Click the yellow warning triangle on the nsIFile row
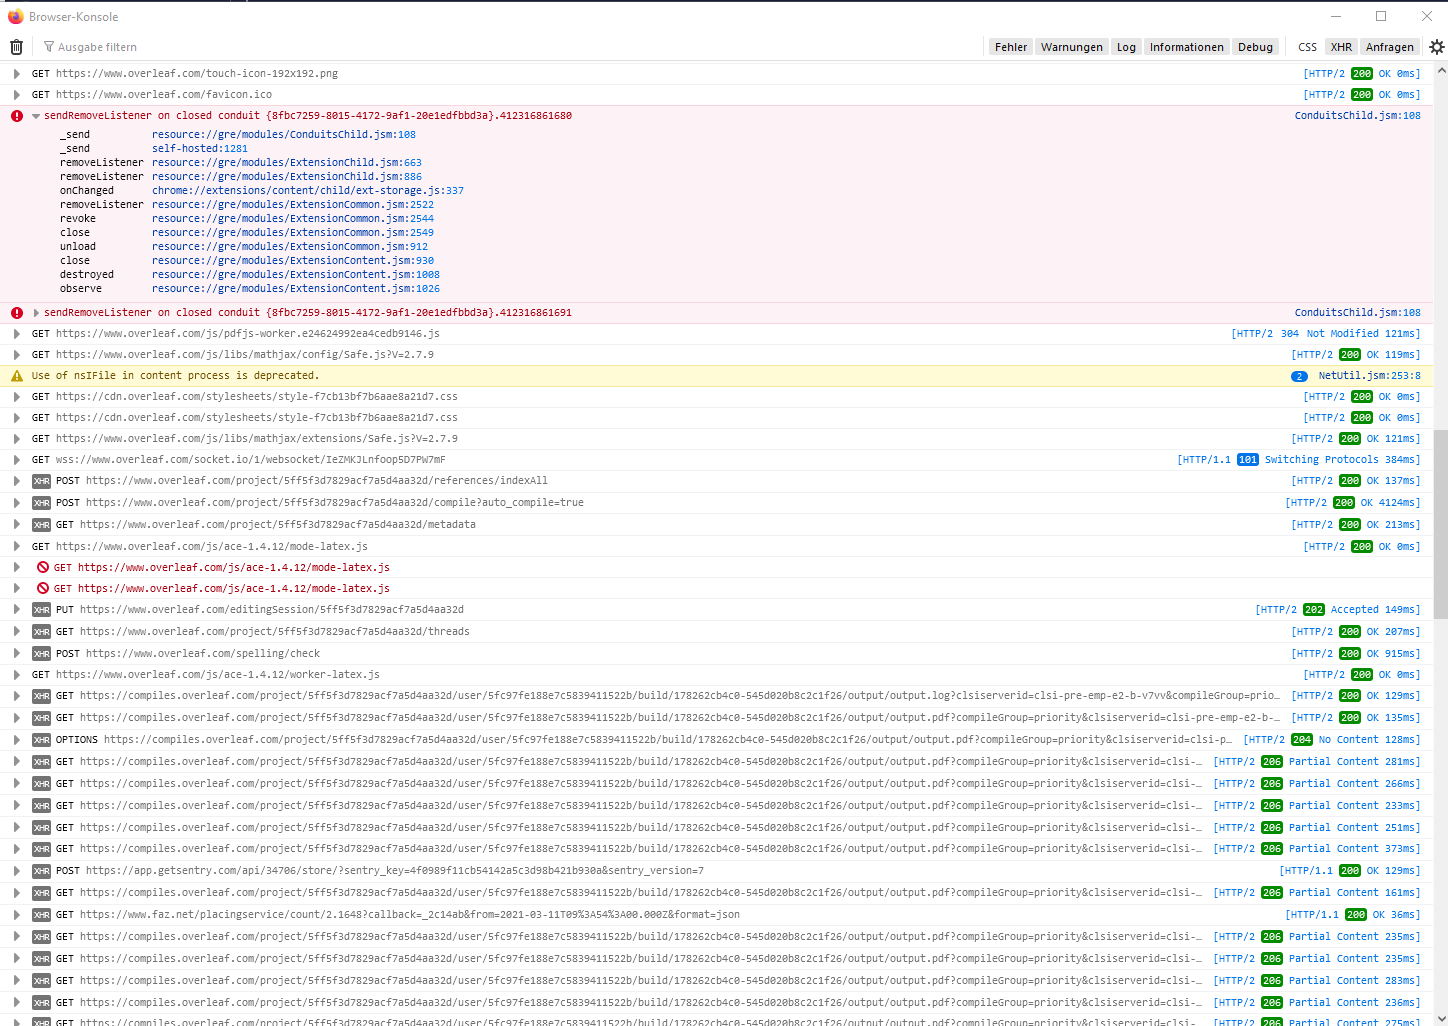 click(16, 375)
